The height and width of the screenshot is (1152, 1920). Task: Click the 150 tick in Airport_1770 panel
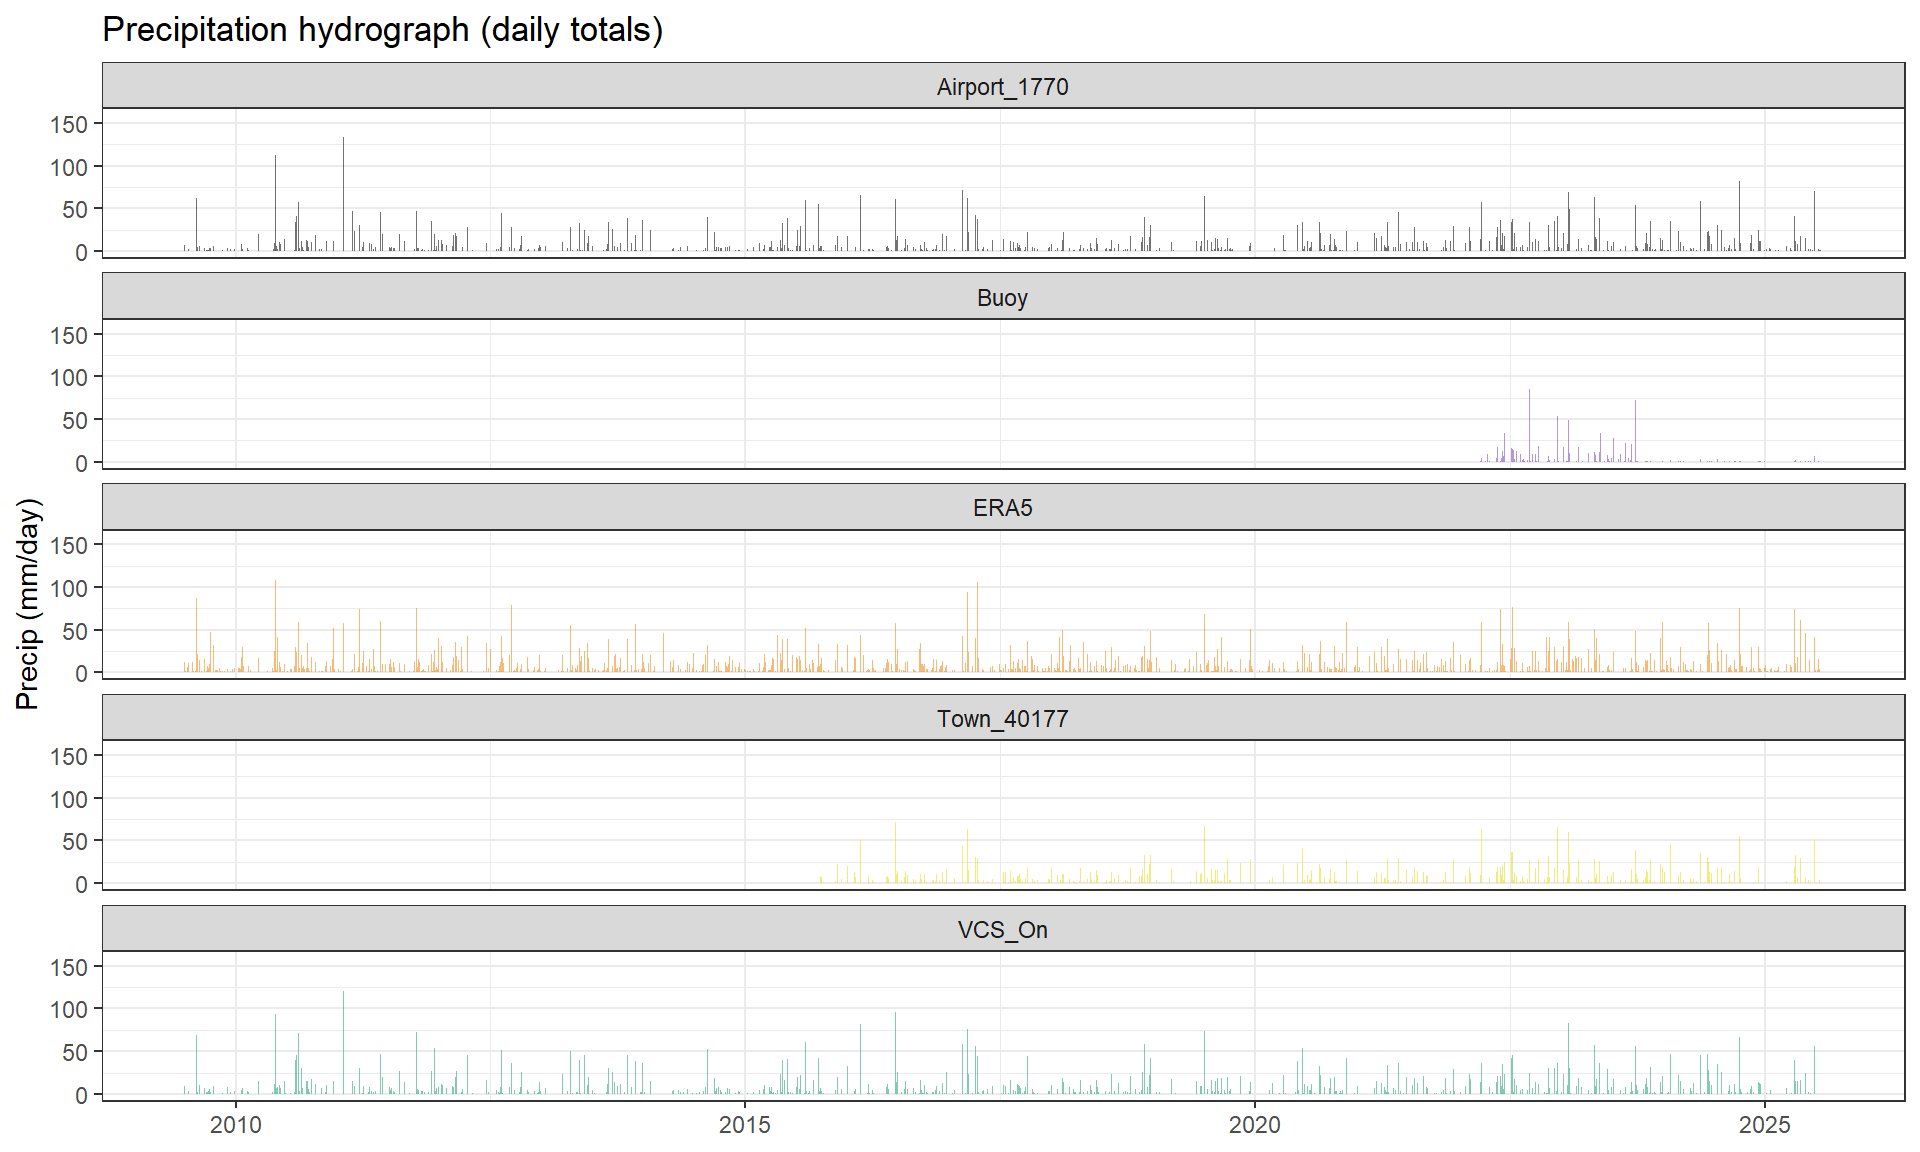pyautogui.click(x=69, y=125)
